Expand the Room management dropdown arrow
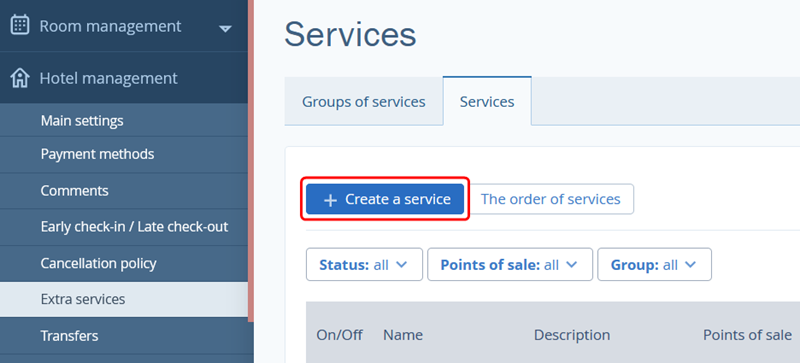 pyautogui.click(x=225, y=29)
